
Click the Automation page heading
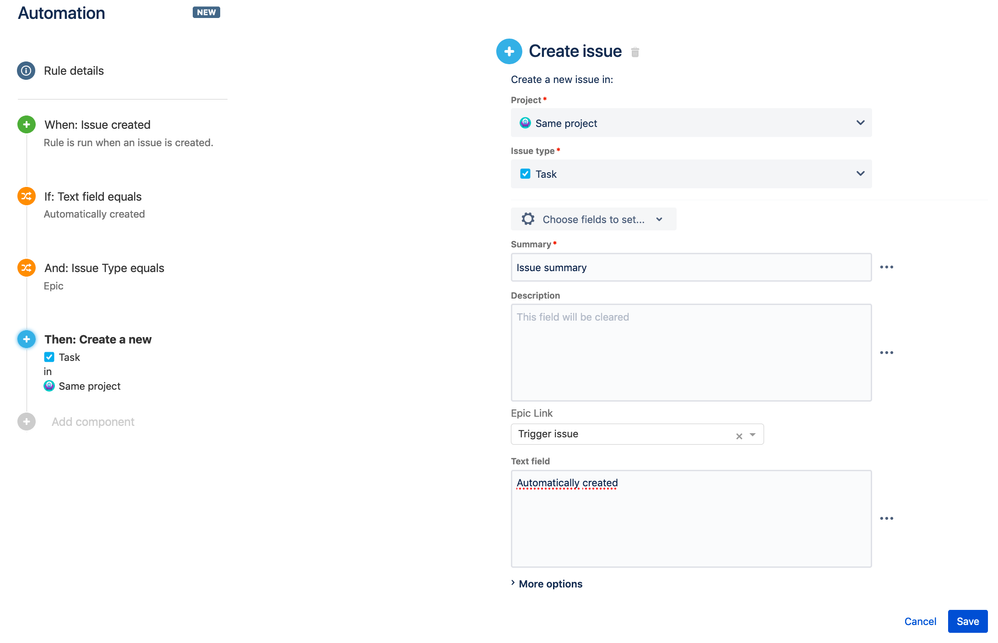(x=61, y=13)
